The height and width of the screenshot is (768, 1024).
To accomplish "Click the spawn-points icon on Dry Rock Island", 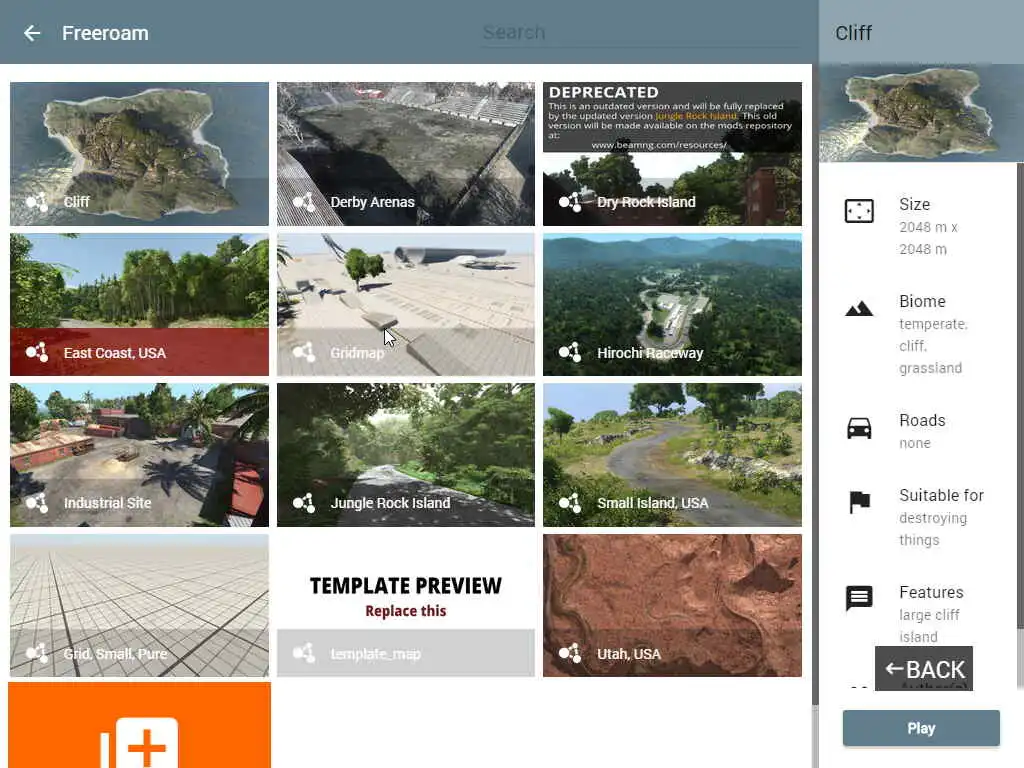I will click(570, 202).
